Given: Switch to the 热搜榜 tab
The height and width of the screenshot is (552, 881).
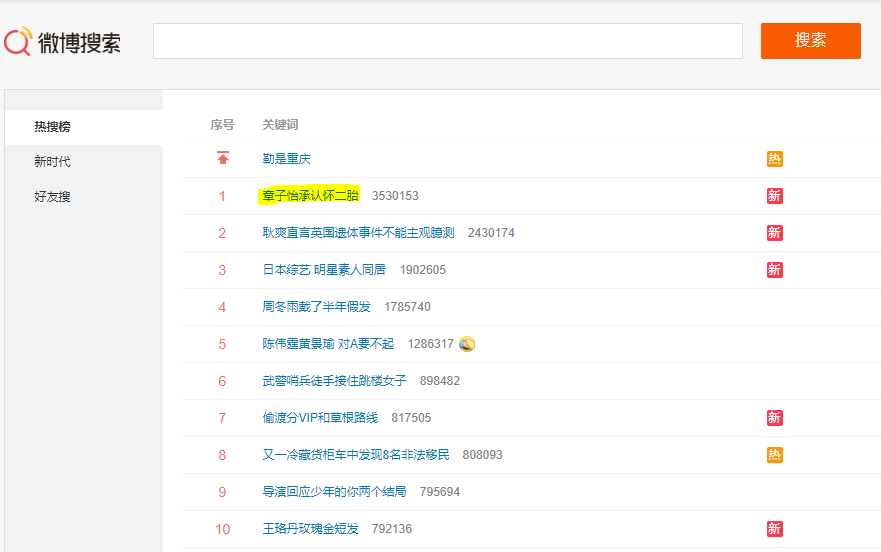Looking at the screenshot, I should click(52, 127).
